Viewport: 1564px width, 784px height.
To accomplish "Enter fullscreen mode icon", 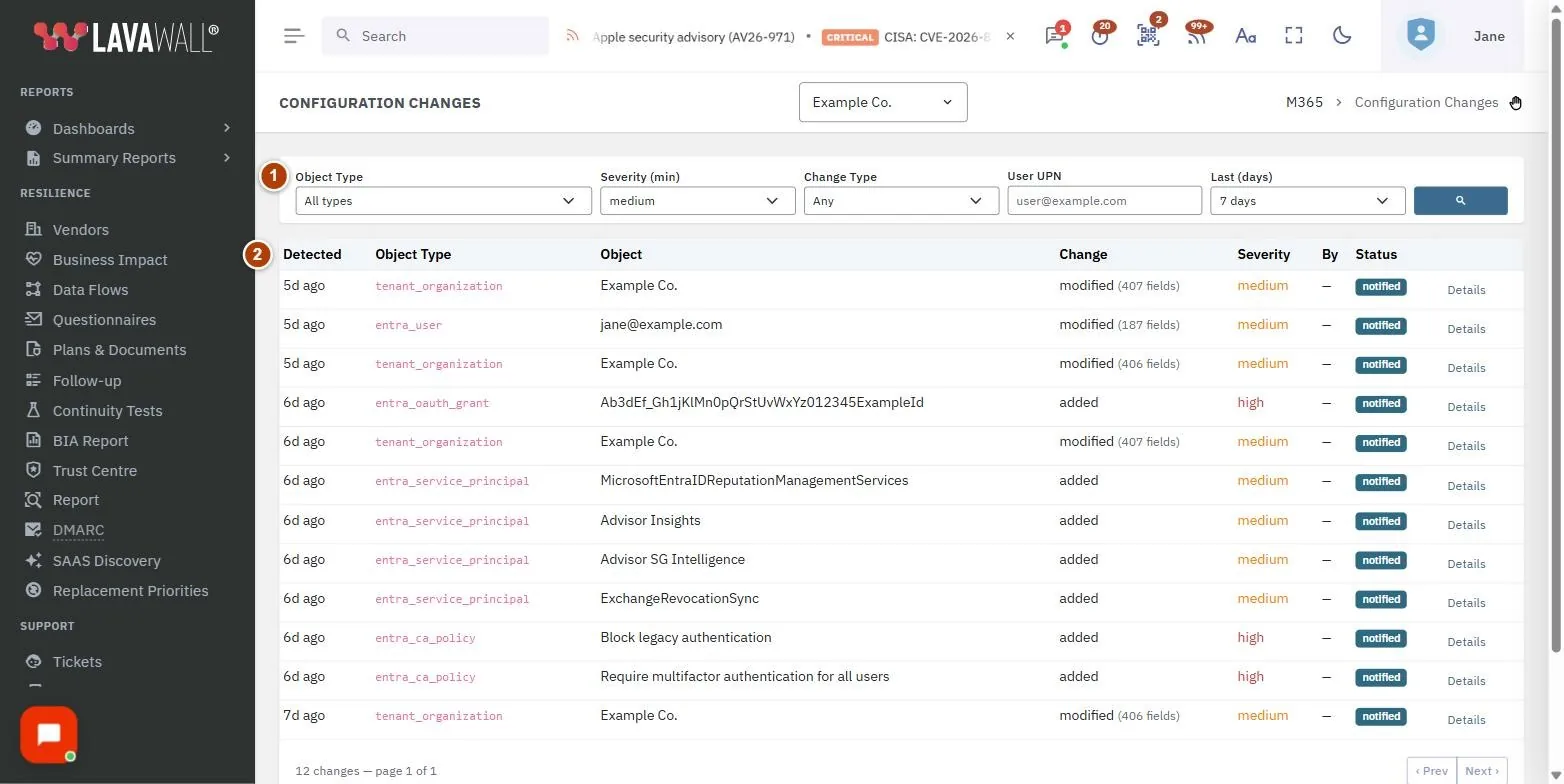I will point(1294,36).
